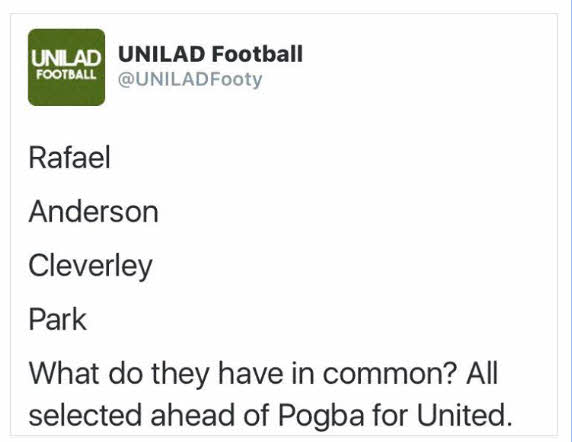Click the small FOOTBALL text inside logo
Image resolution: width=572 pixels, height=442 pixels.
pos(66,74)
